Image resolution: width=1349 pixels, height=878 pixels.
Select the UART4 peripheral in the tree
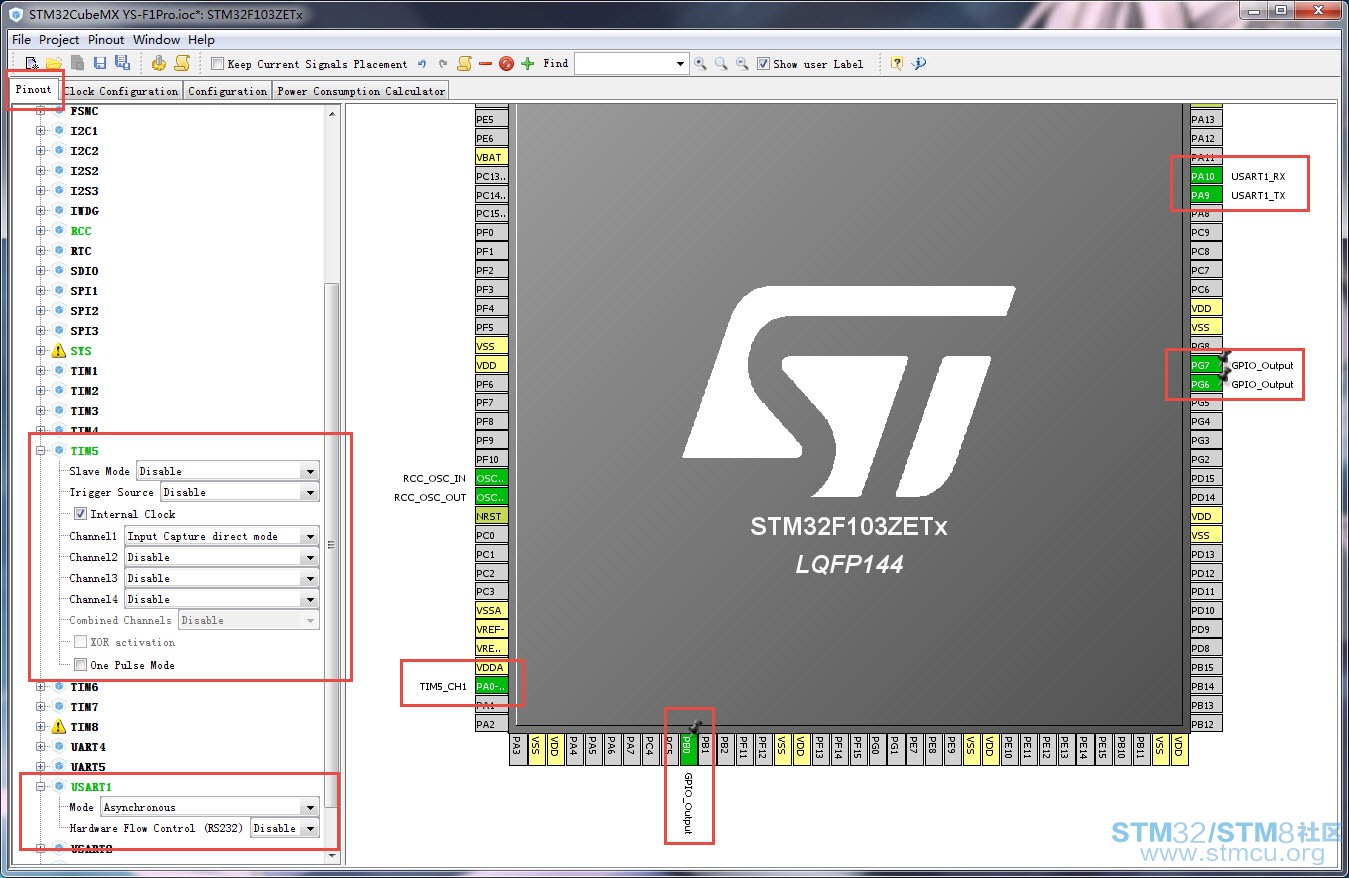87,747
